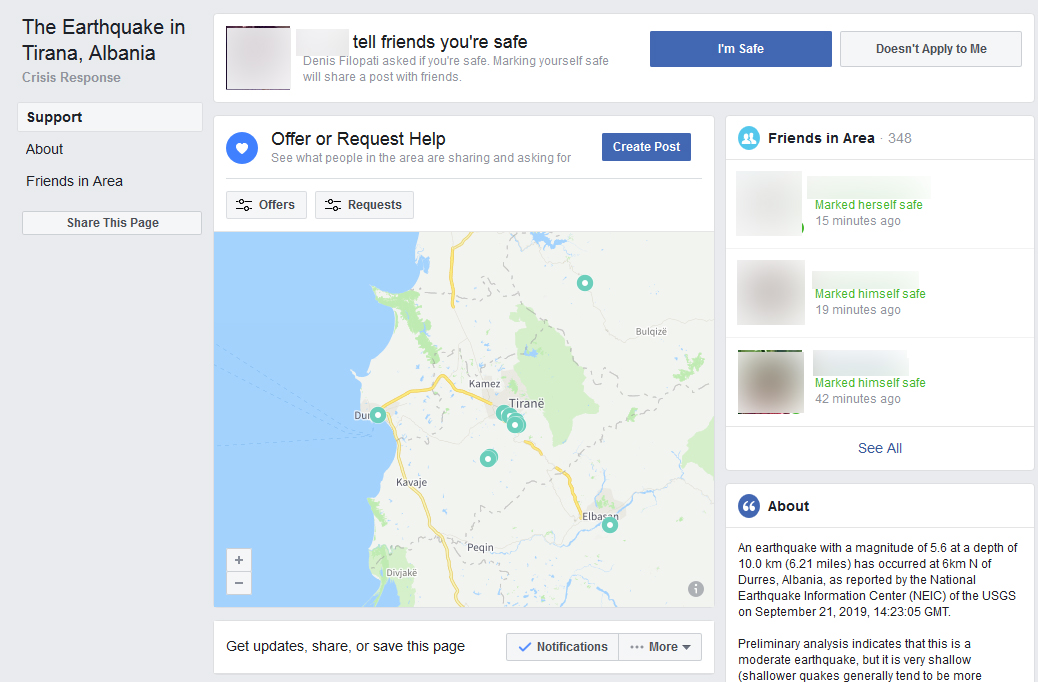1038x682 pixels.
Task: Open the map info icon
Action: [x=696, y=589]
